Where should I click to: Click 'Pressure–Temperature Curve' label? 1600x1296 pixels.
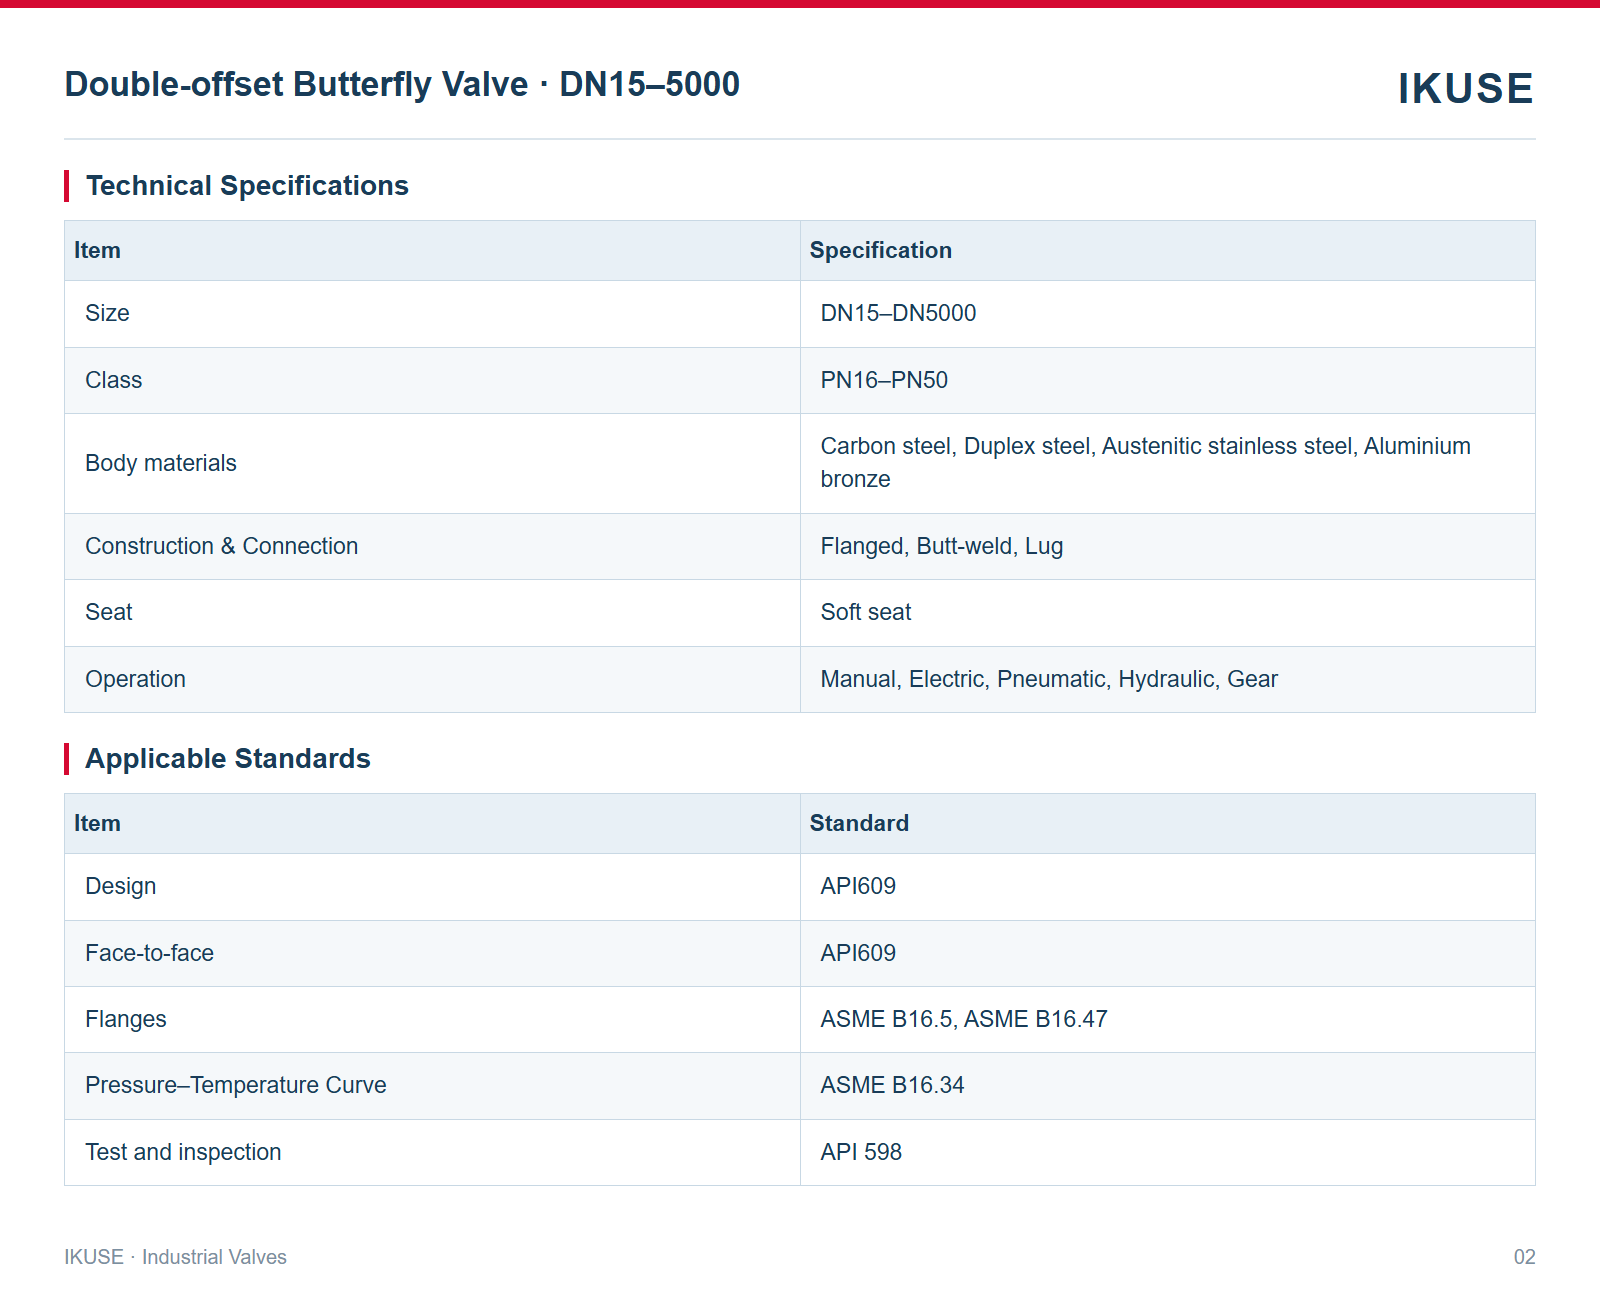235,1085
